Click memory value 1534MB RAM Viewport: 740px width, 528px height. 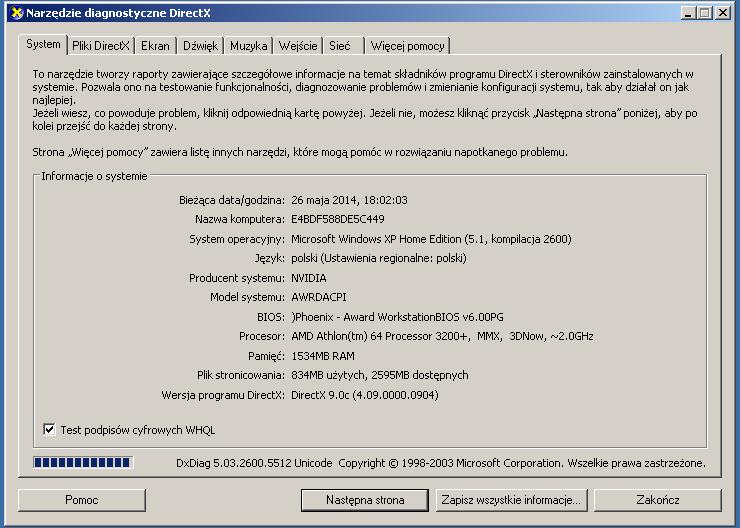coord(323,356)
